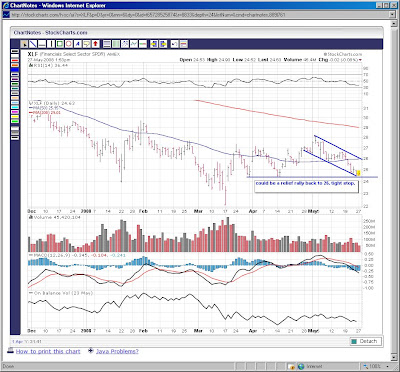The height and width of the screenshot is (372, 400).
Task: Select the red-green line segment tool
Action: (x=143, y=44)
